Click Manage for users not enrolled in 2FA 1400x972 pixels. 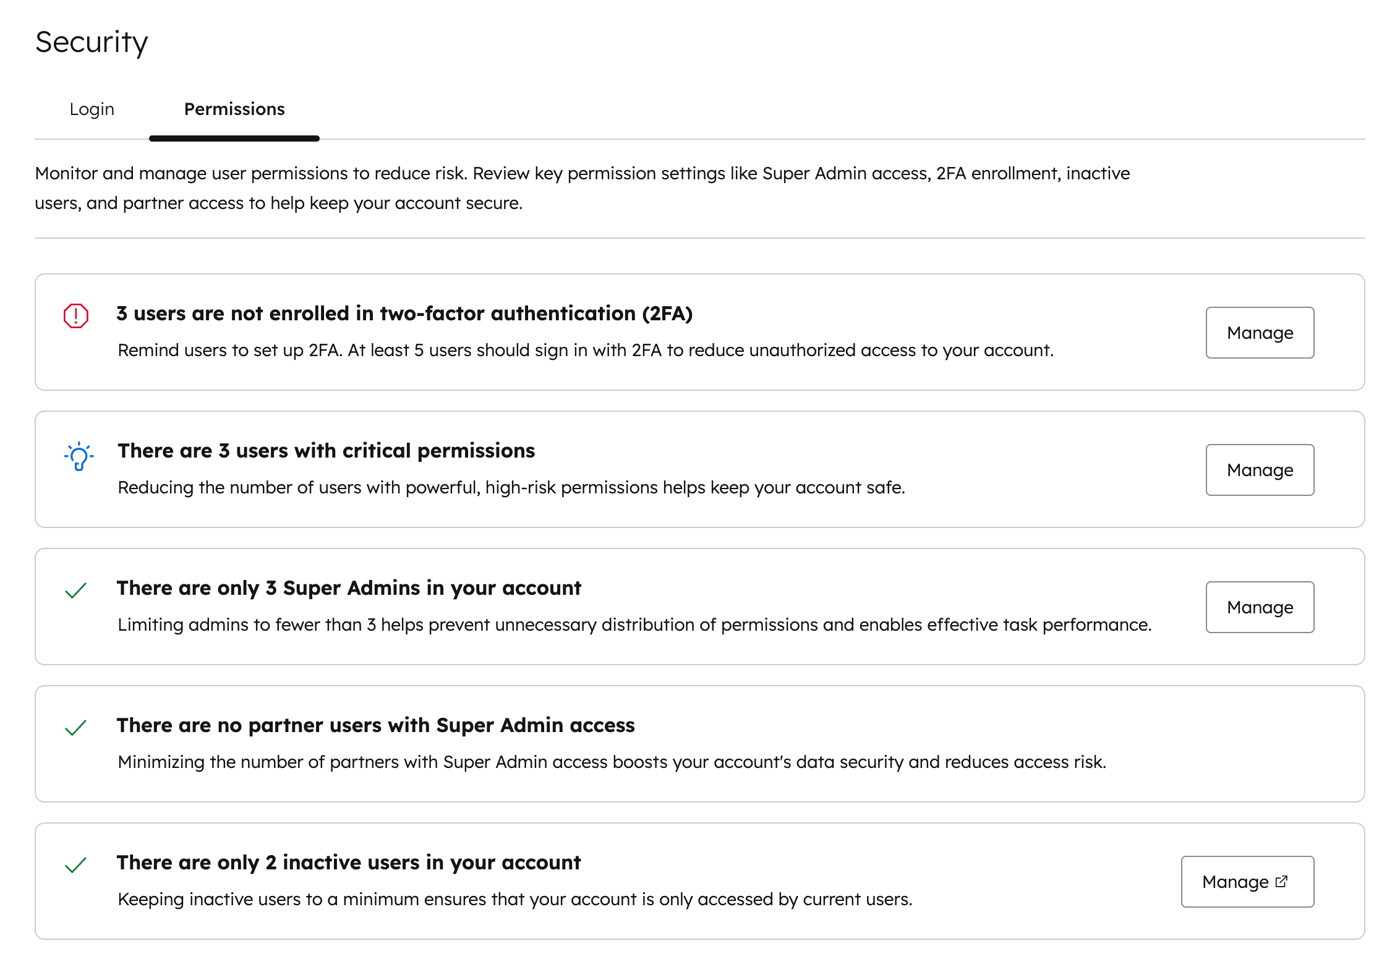tap(1259, 332)
